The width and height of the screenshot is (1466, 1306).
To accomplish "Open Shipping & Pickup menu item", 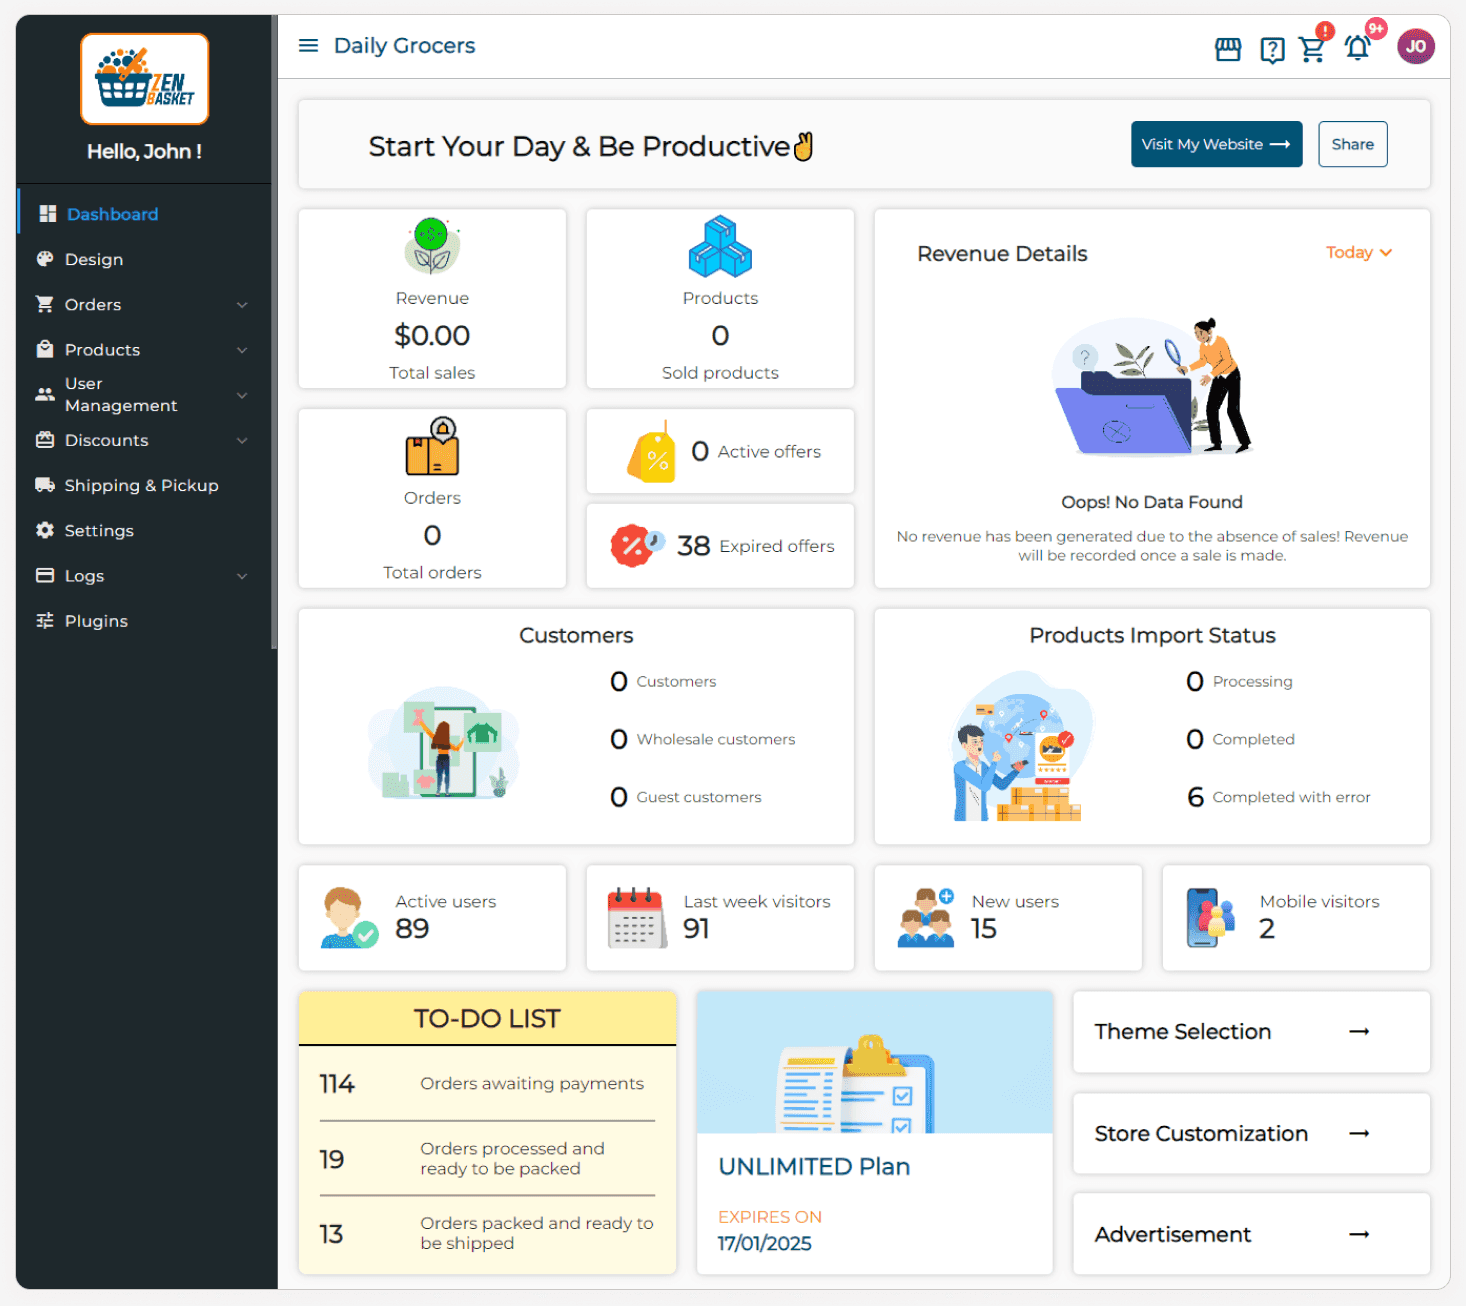I will coord(141,486).
